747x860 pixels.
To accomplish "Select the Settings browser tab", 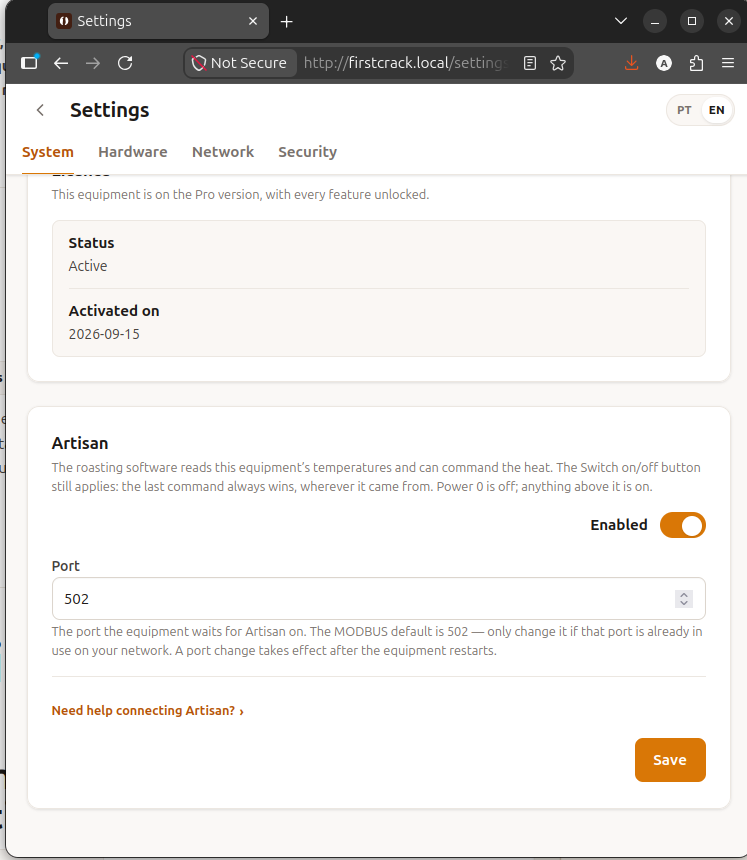I will click(x=159, y=21).
